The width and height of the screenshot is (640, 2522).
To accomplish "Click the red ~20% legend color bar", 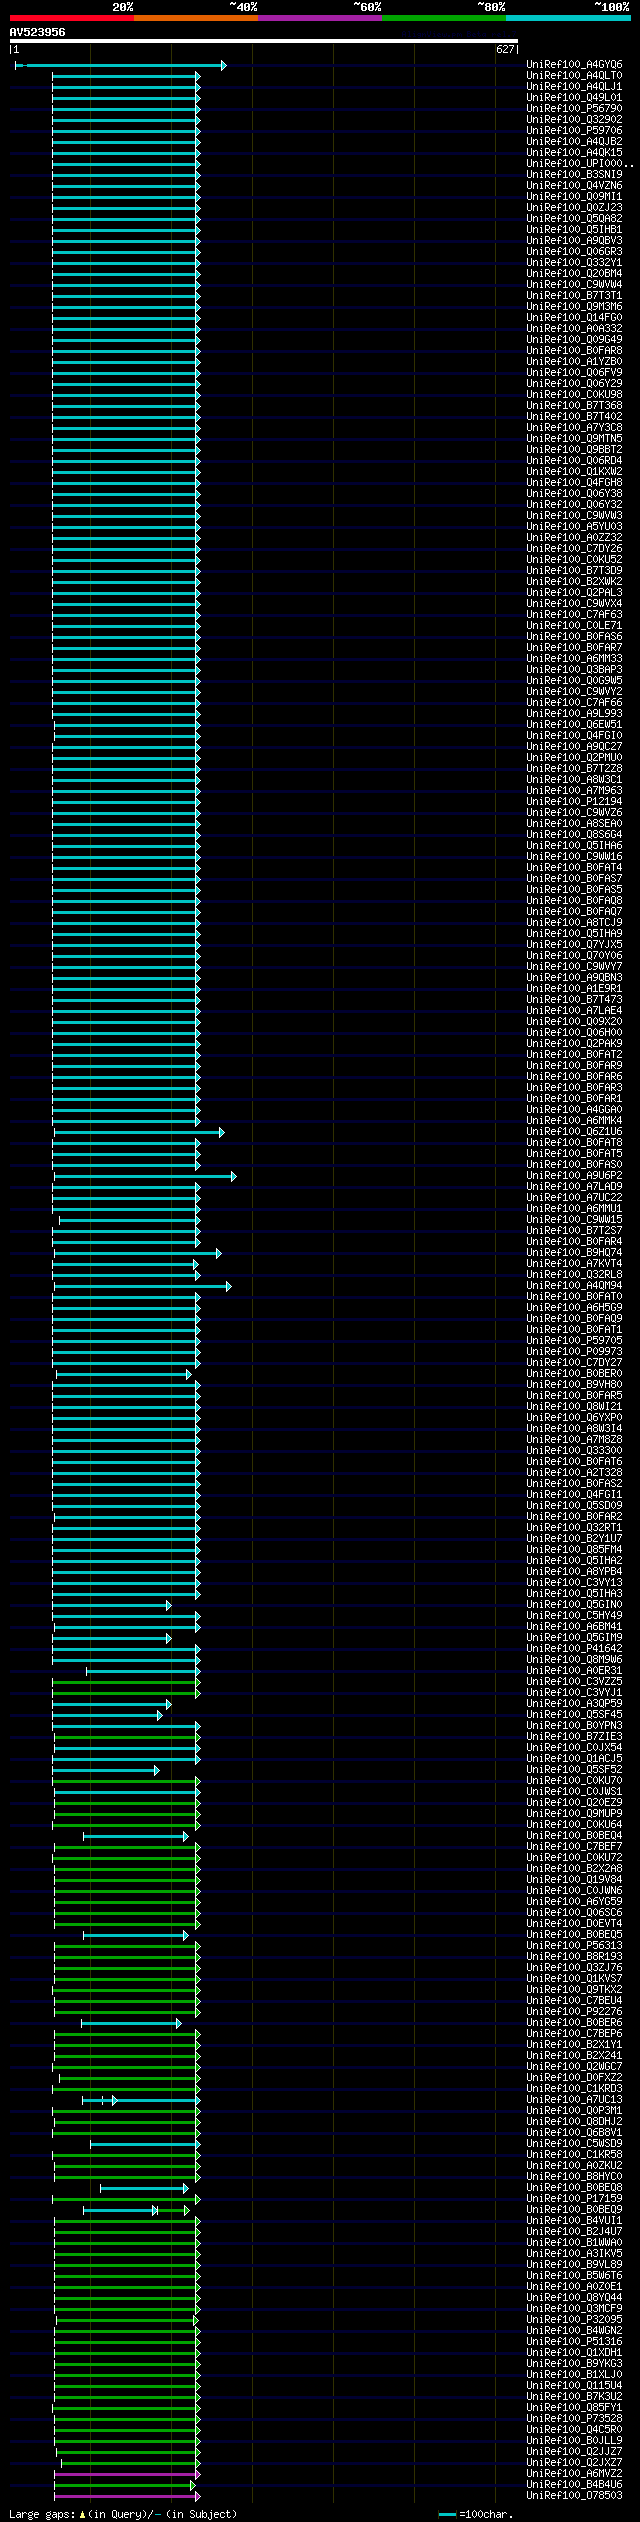I will pyautogui.click(x=71, y=18).
